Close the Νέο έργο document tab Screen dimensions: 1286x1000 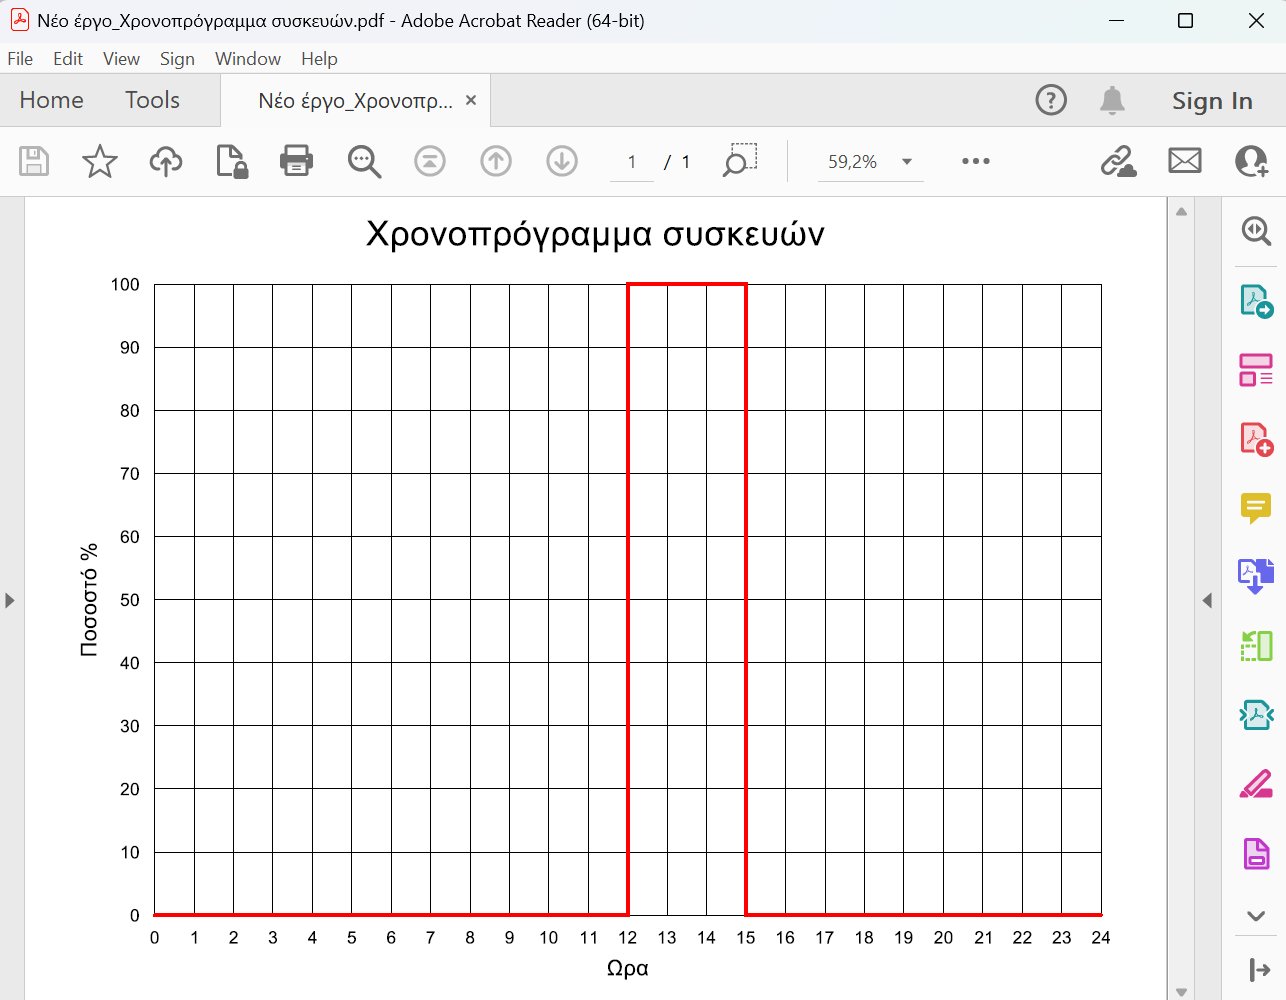pos(471,100)
